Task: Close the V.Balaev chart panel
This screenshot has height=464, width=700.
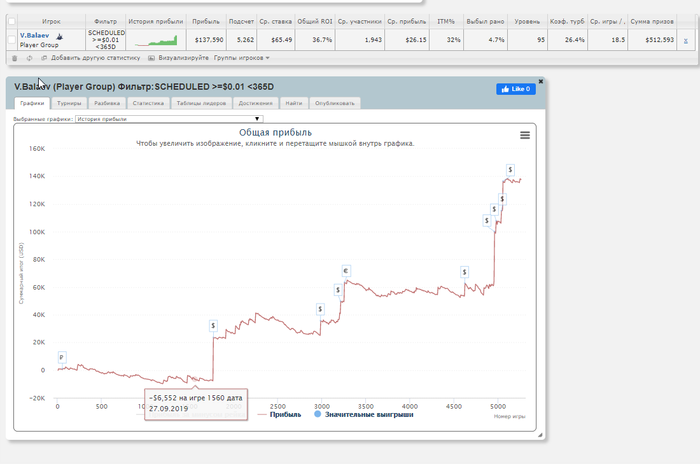Action: point(541,81)
